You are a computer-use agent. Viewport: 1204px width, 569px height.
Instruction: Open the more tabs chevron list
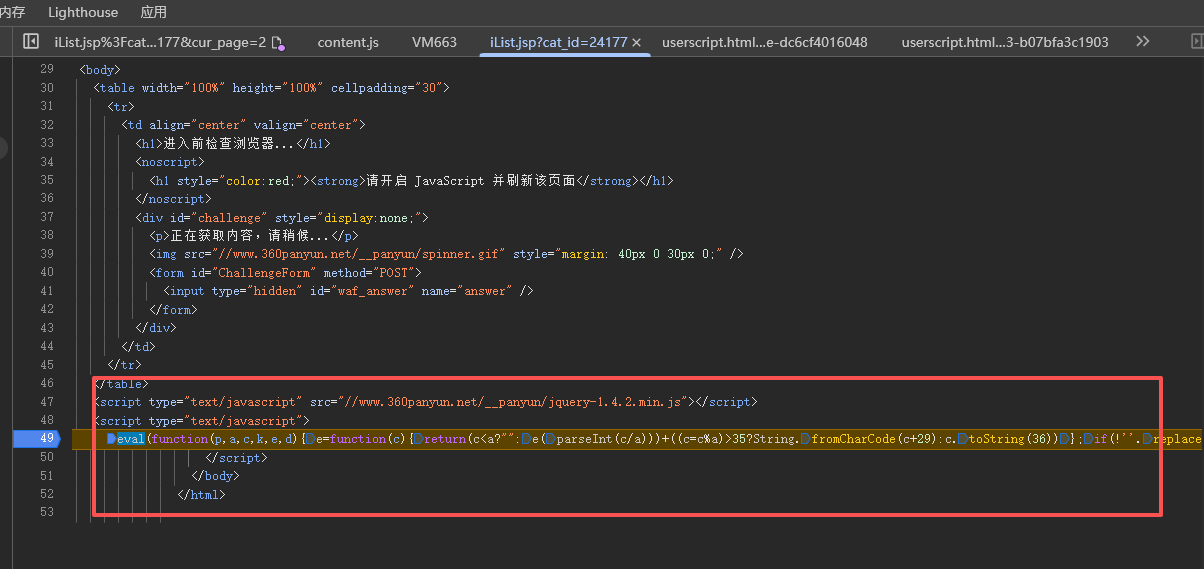(1143, 42)
